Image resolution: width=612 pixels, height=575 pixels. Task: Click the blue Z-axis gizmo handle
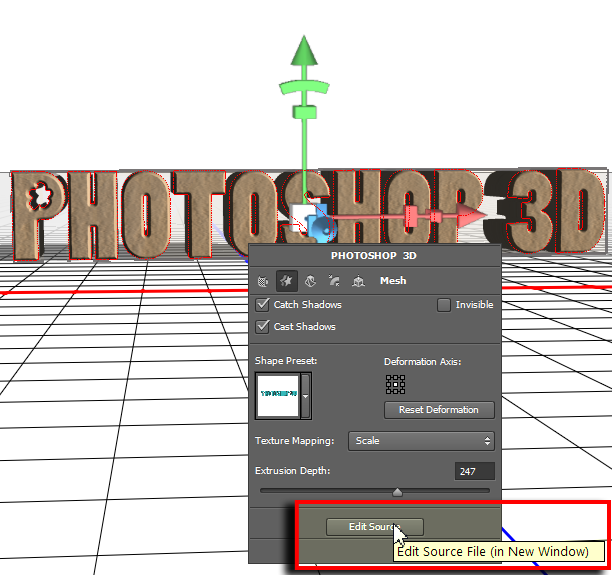[322, 226]
